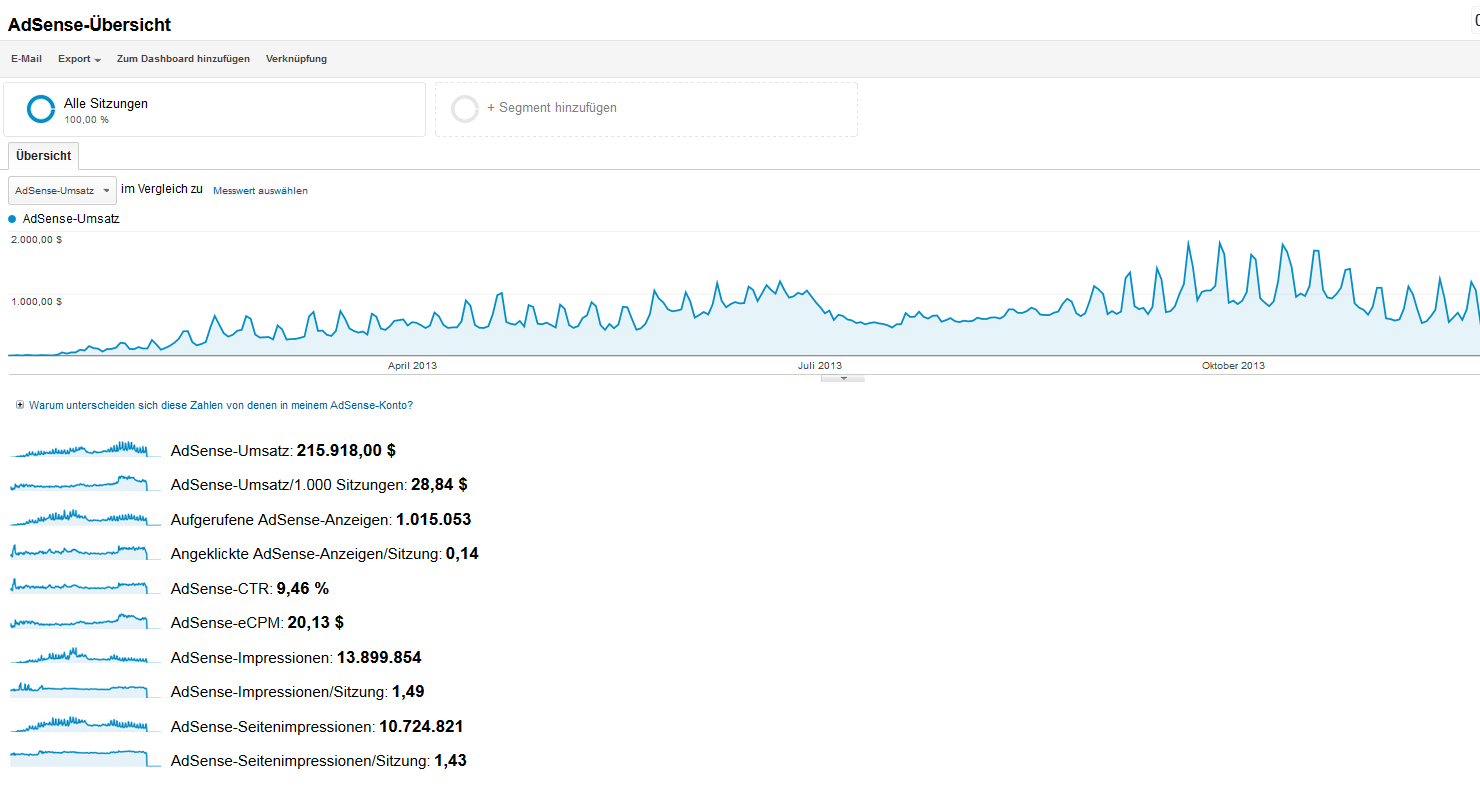The image size is (1480, 794).
Task: Expand the chart collapse handle below the timeline
Action: (843, 378)
